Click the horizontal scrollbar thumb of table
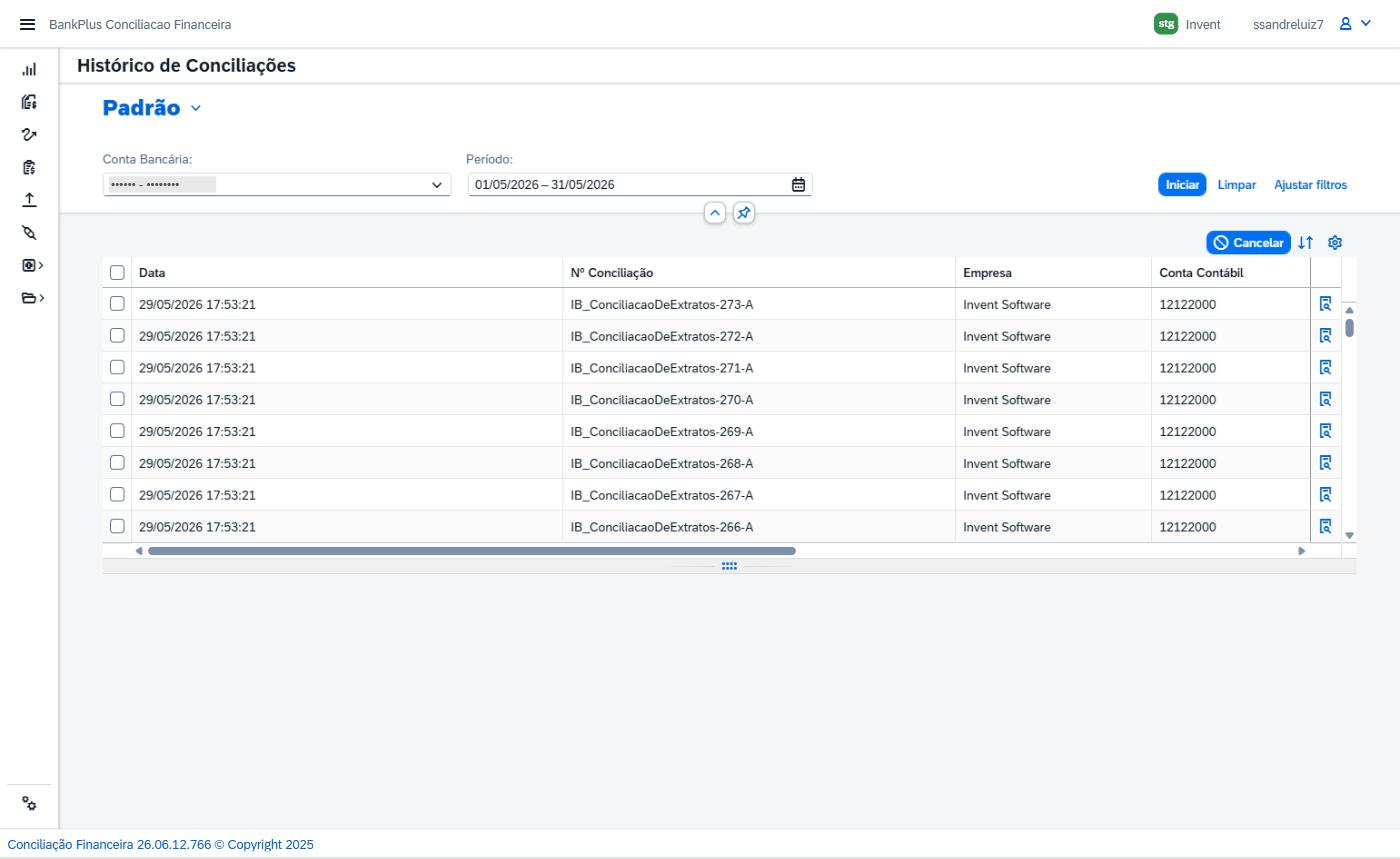 click(472, 551)
